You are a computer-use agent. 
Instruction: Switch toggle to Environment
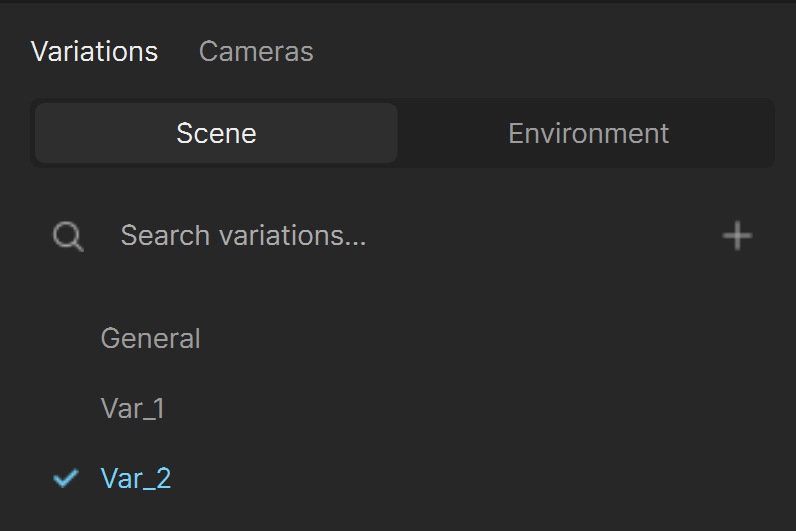[588, 134]
